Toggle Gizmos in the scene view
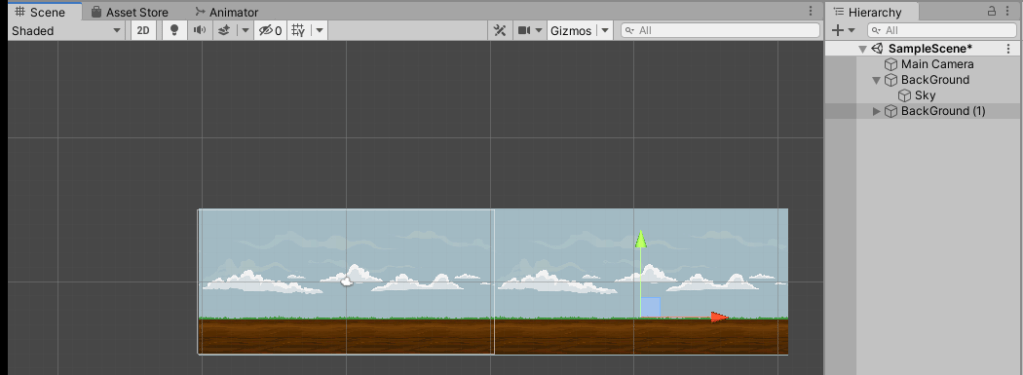Image resolution: width=1023 pixels, height=375 pixels. 571,31
